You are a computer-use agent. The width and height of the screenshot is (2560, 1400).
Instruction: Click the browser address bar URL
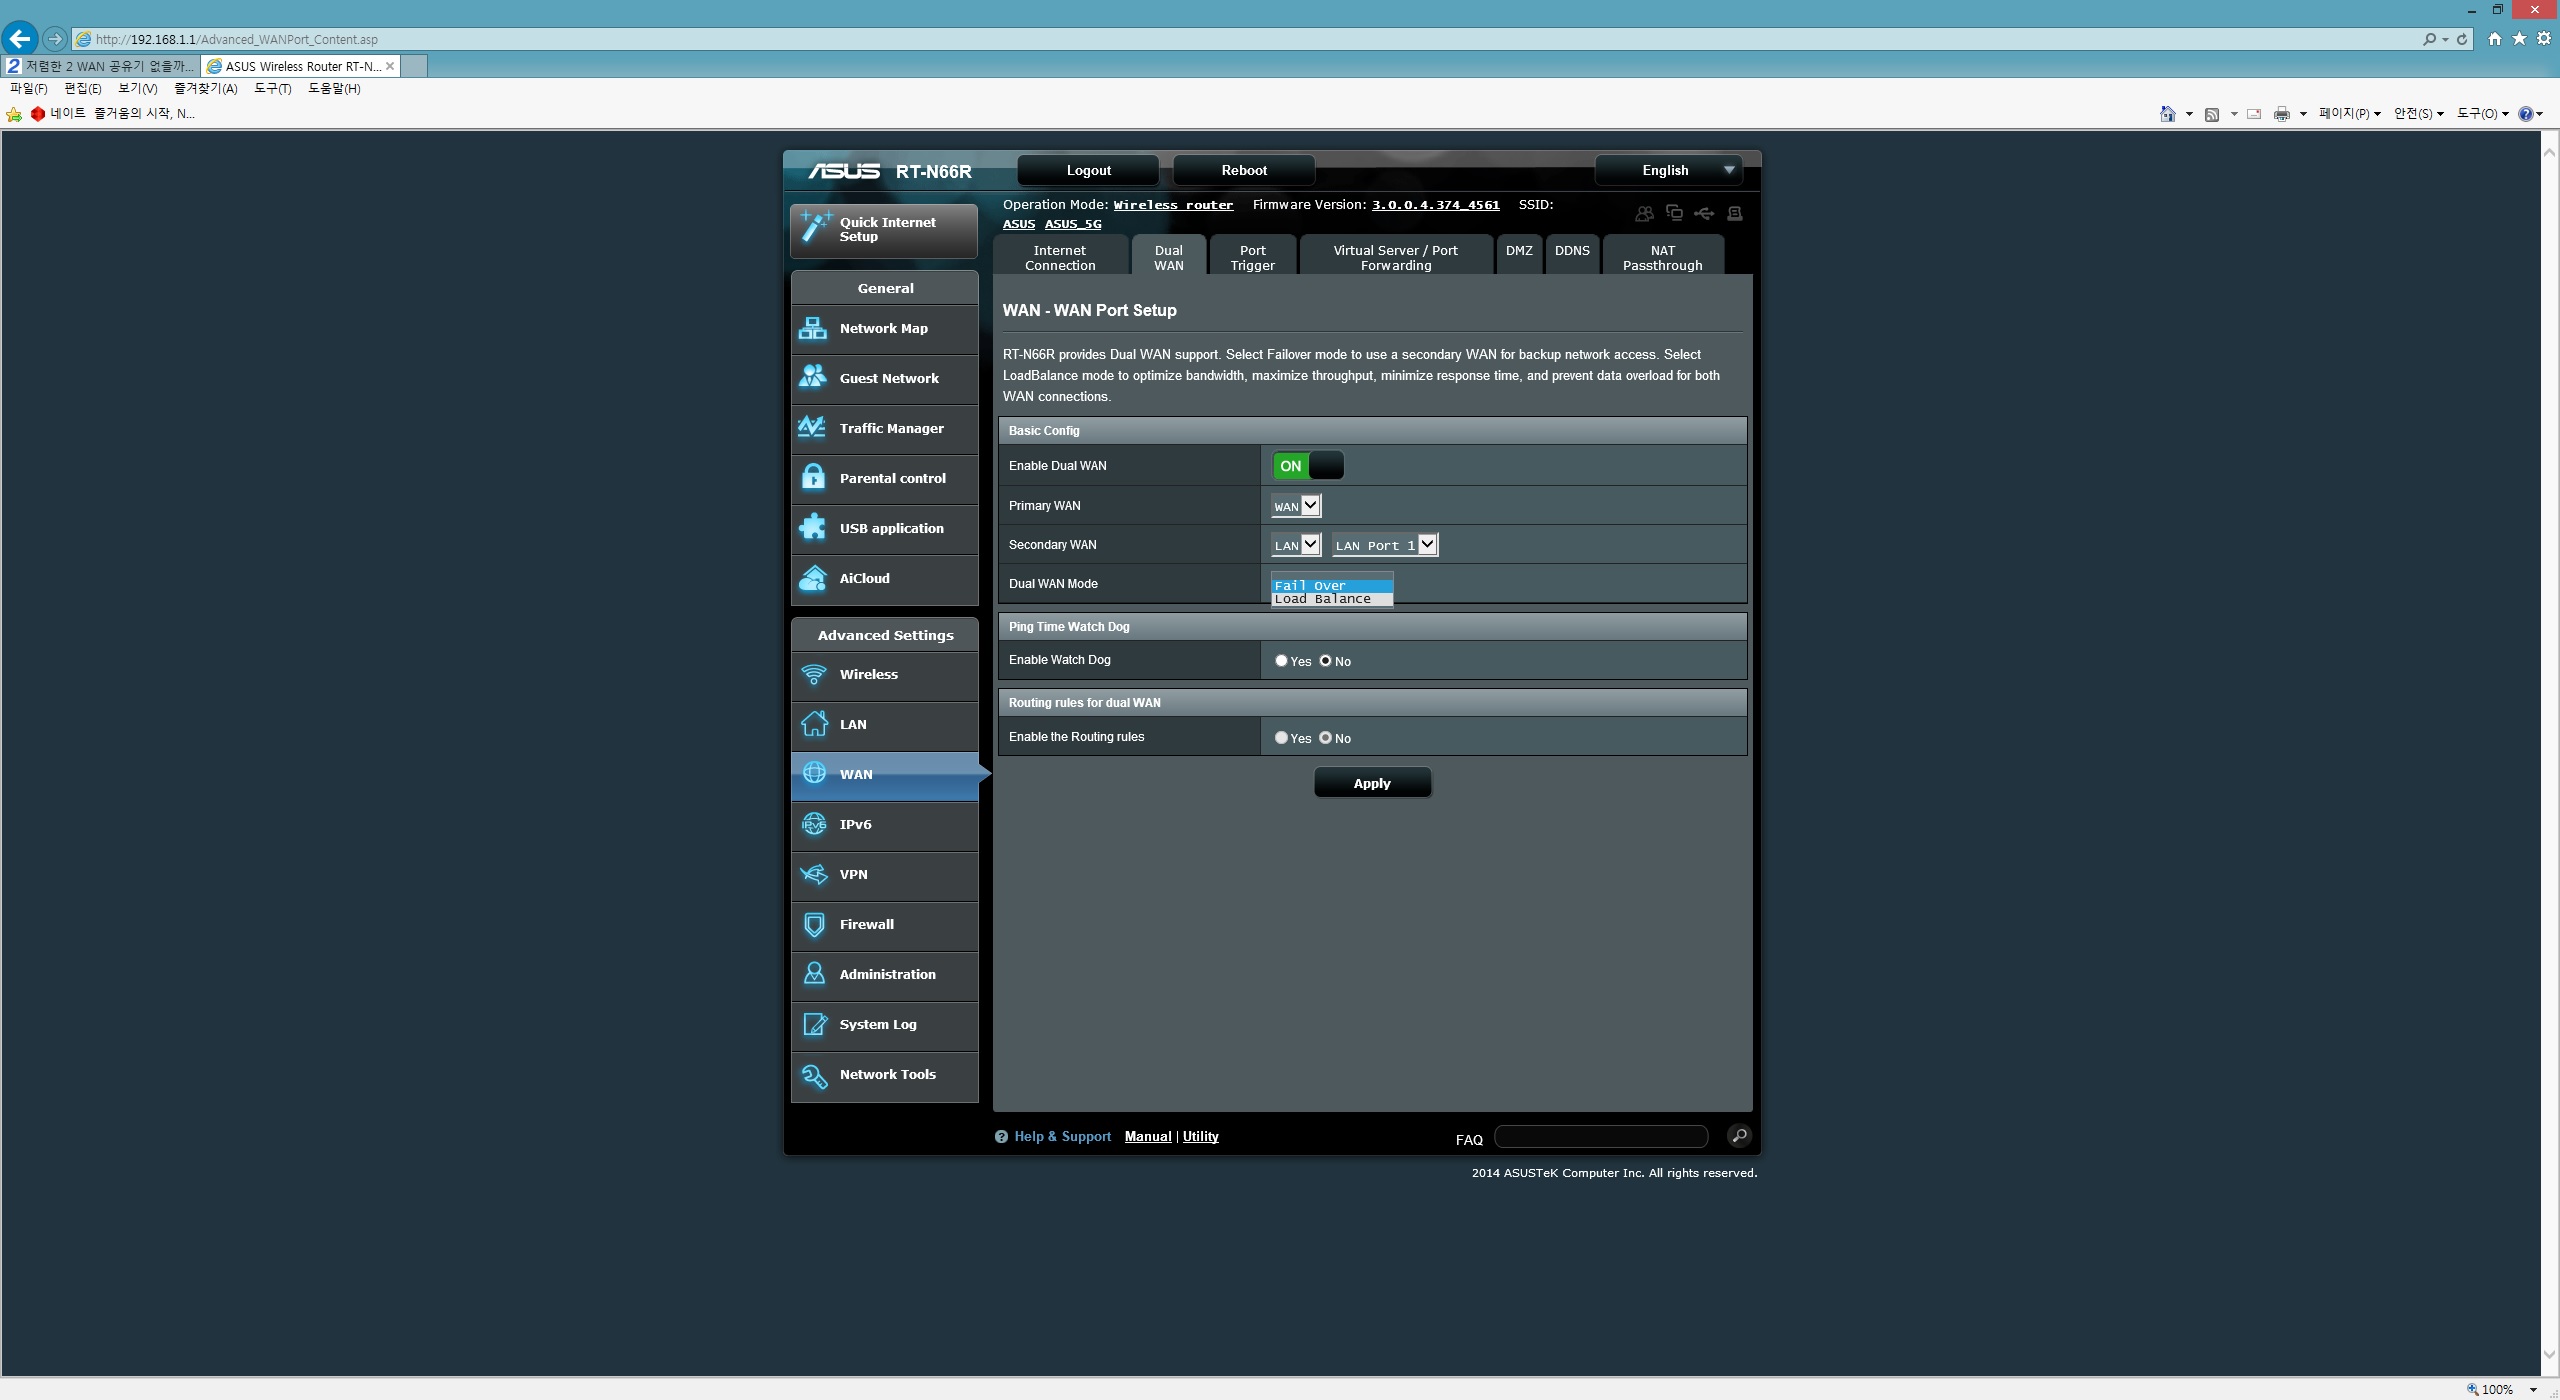point(237,40)
